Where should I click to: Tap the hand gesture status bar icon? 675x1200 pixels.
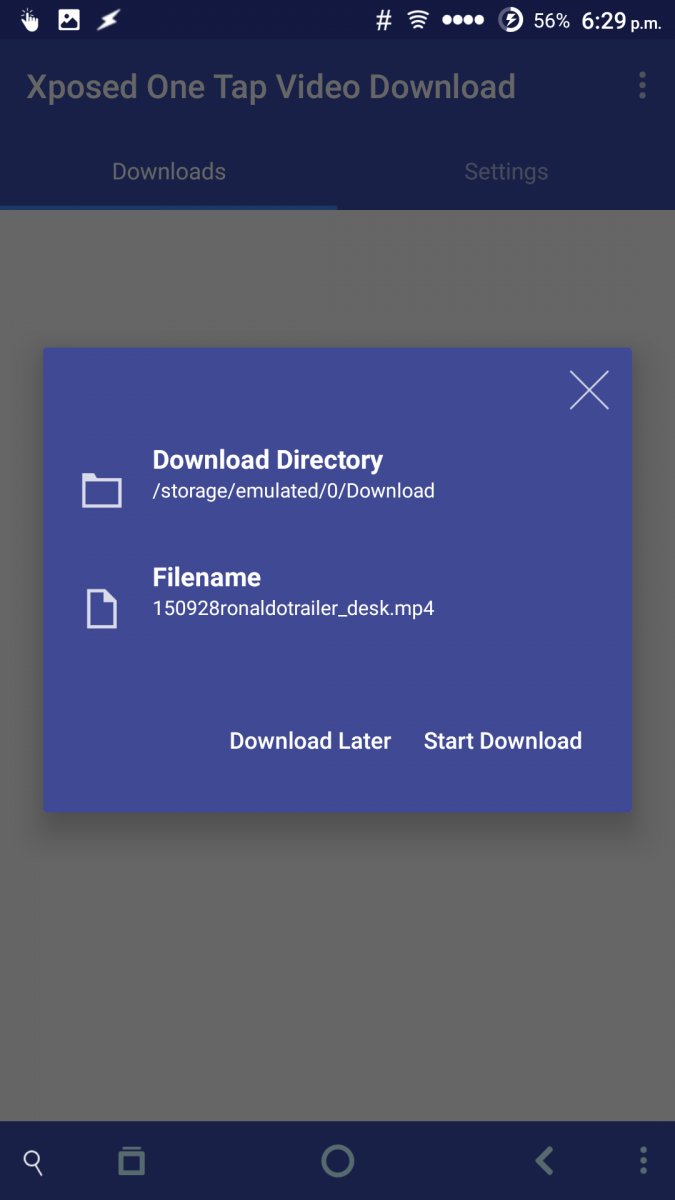(x=30, y=20)
